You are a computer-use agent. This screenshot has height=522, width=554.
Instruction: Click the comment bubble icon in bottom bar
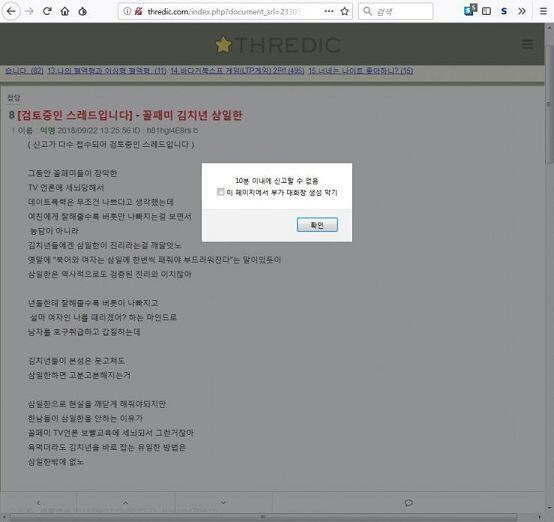pos(408,503)
